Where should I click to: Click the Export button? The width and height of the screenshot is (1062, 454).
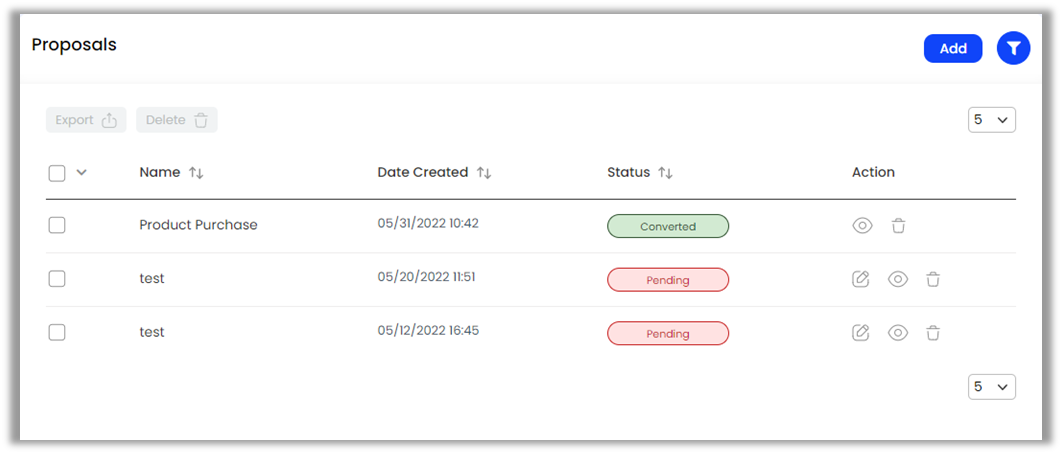click(x=86, y=120)
